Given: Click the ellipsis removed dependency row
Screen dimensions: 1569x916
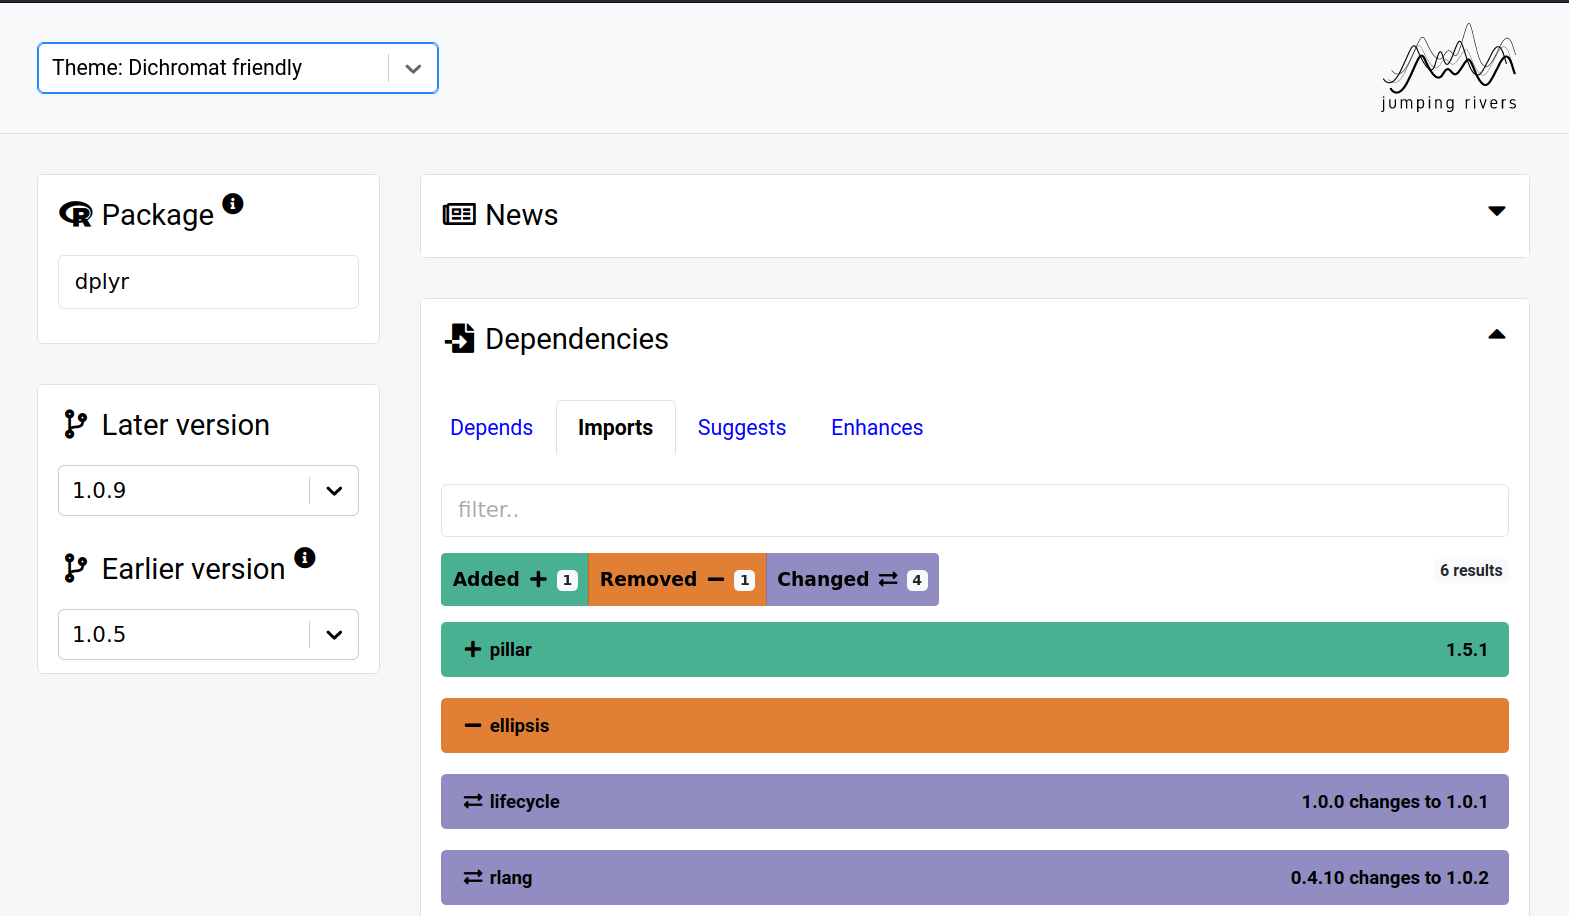Looking at the screenshot, I should tap(975, 725).
